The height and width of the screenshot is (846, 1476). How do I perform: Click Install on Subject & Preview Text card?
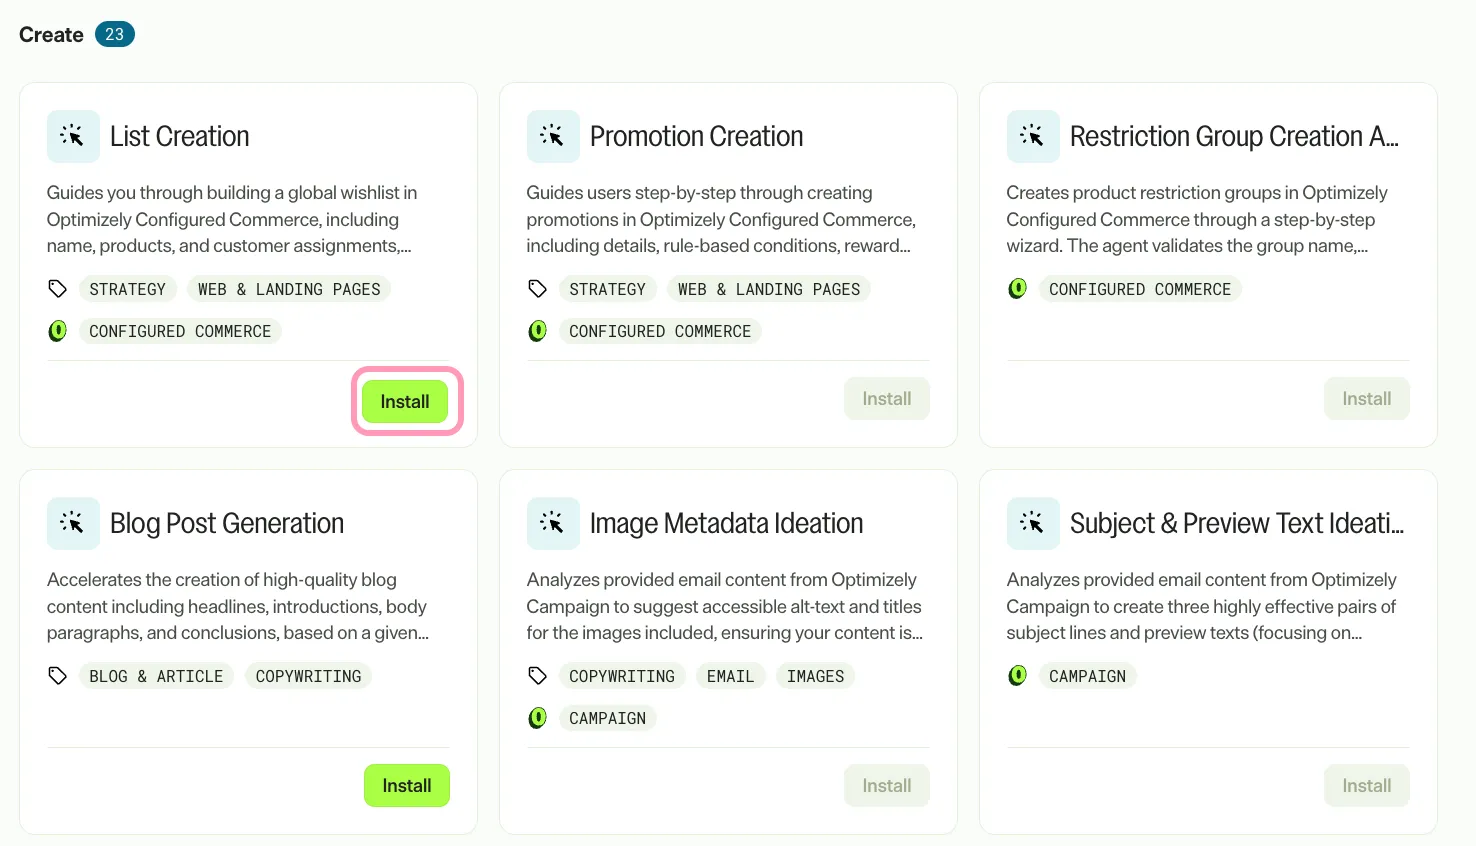[1367, 786]
